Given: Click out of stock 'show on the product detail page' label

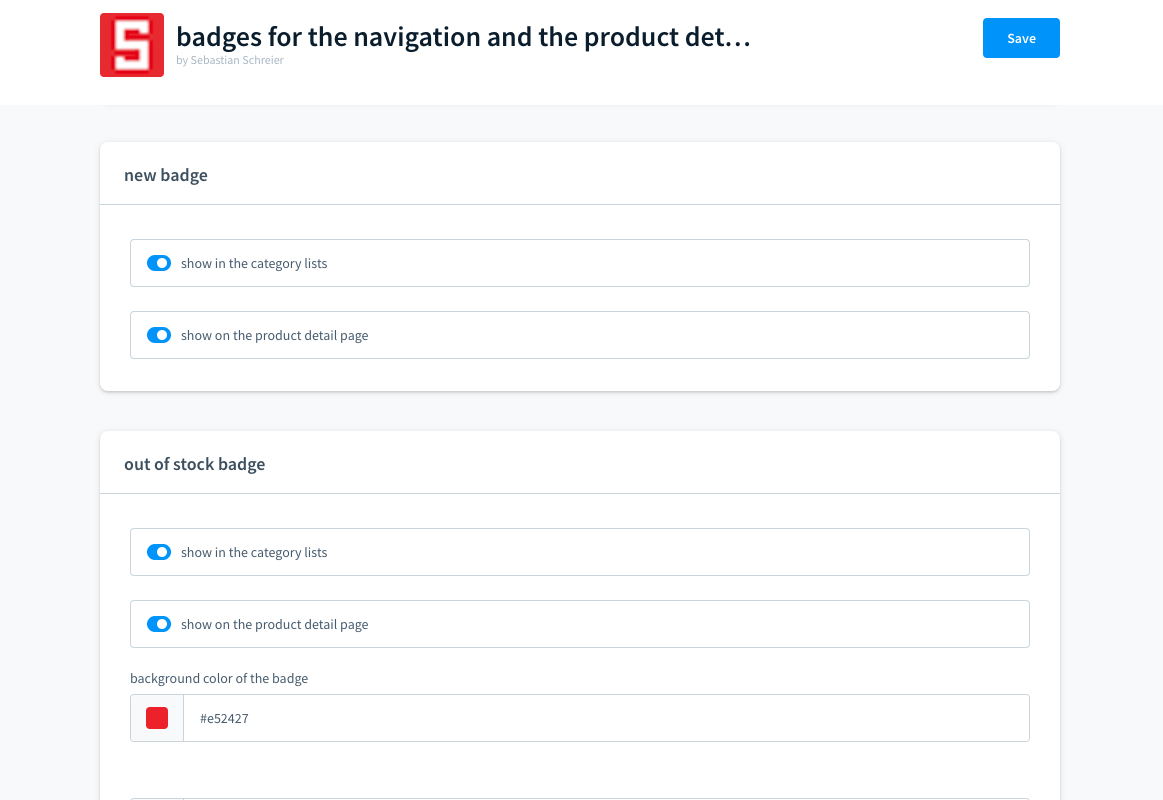Looking at the screenshot, I should coord(274,625).
